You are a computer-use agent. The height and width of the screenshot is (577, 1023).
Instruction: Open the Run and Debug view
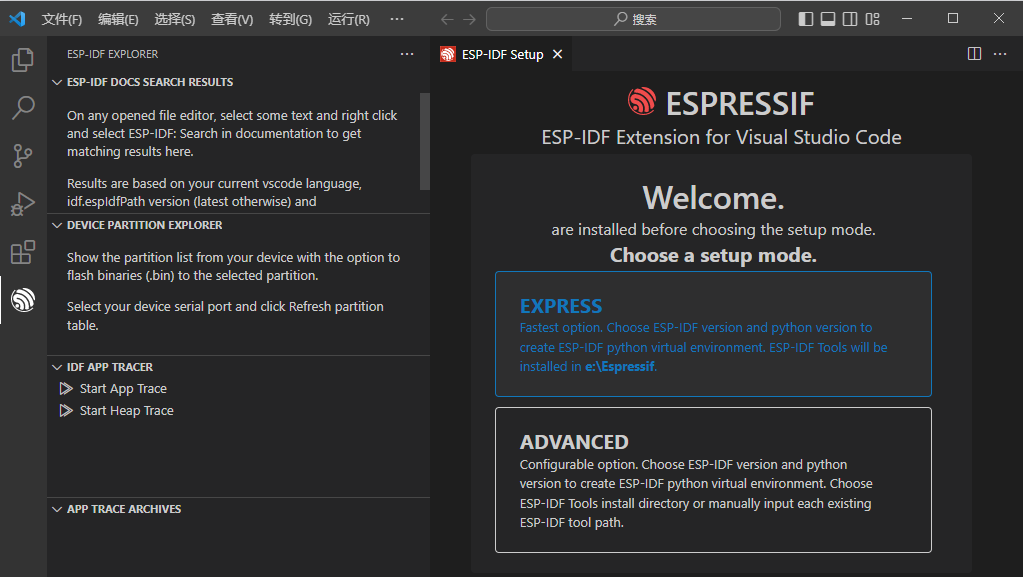23,204
